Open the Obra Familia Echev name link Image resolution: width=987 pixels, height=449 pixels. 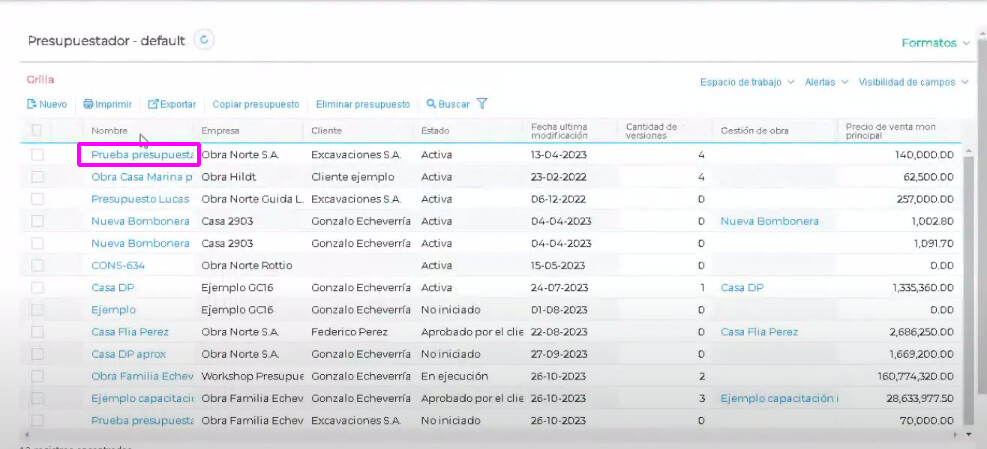coord(142,376)
